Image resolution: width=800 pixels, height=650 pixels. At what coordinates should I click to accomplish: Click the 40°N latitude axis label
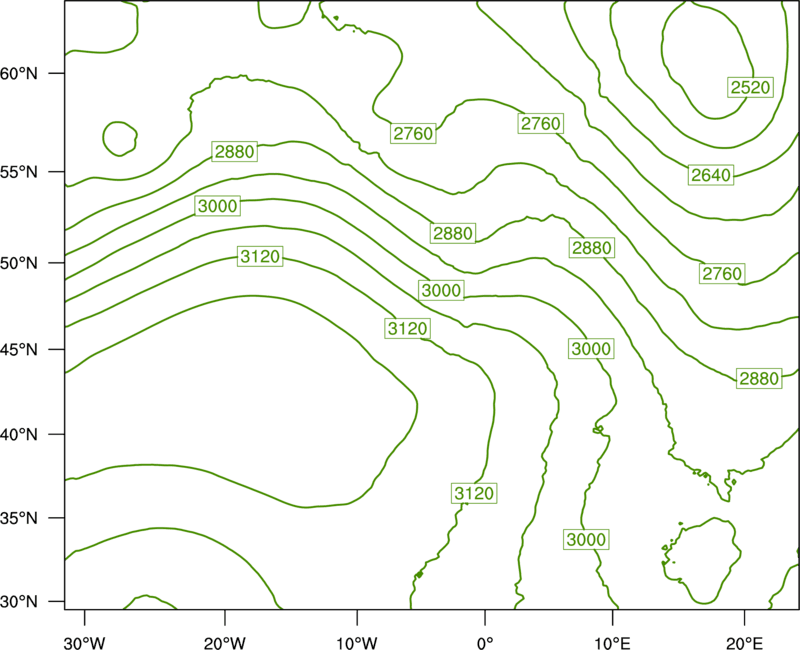pos(19,435)
